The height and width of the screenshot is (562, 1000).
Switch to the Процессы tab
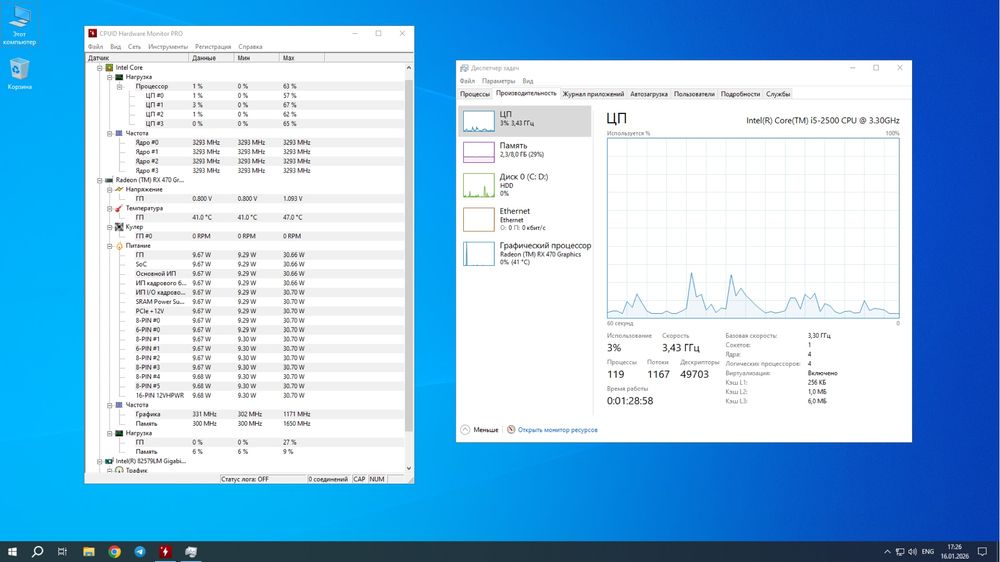(x=475, y=94)
